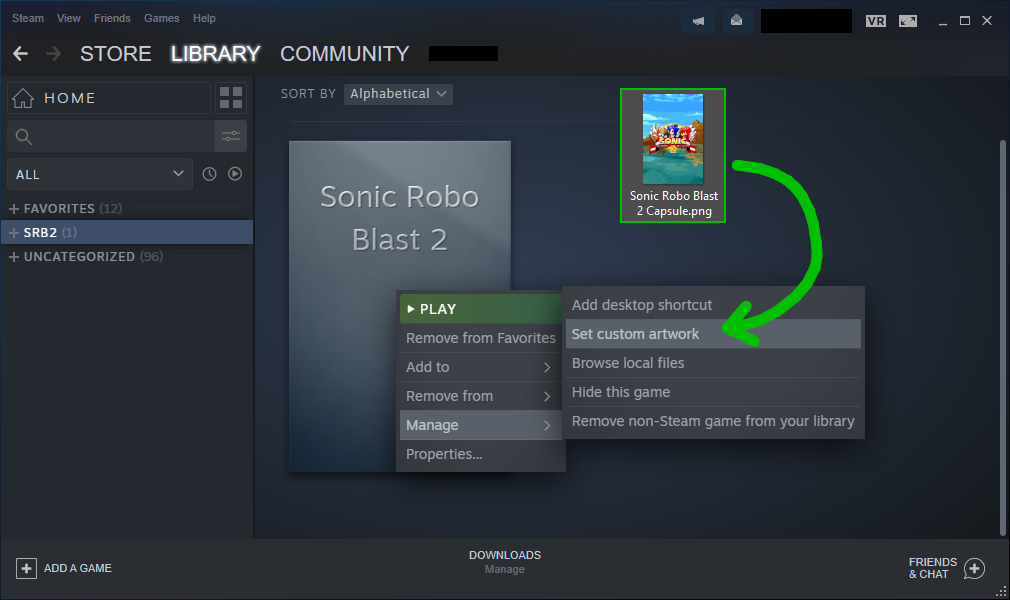
Task: Click ADD A GAME text
Action: coord(78,568)
